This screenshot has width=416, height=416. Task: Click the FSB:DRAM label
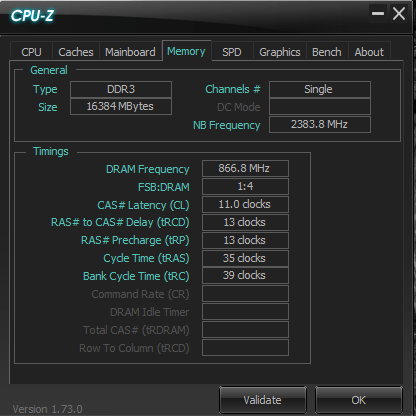[x=164, y=187]
